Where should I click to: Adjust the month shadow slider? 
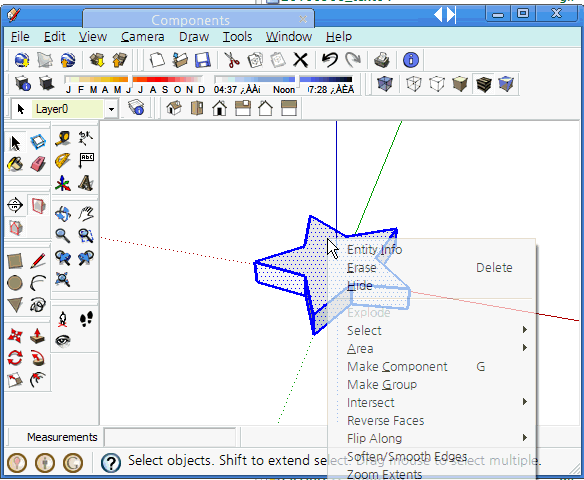click(96, 79)
